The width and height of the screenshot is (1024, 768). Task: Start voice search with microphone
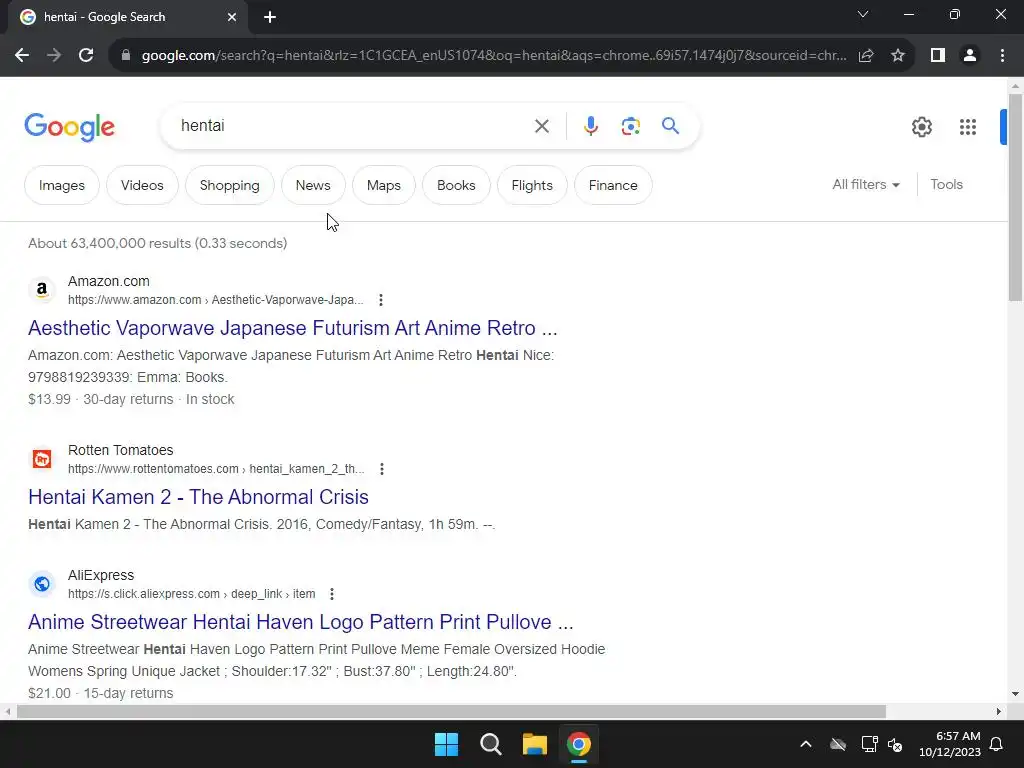[590, 126]
